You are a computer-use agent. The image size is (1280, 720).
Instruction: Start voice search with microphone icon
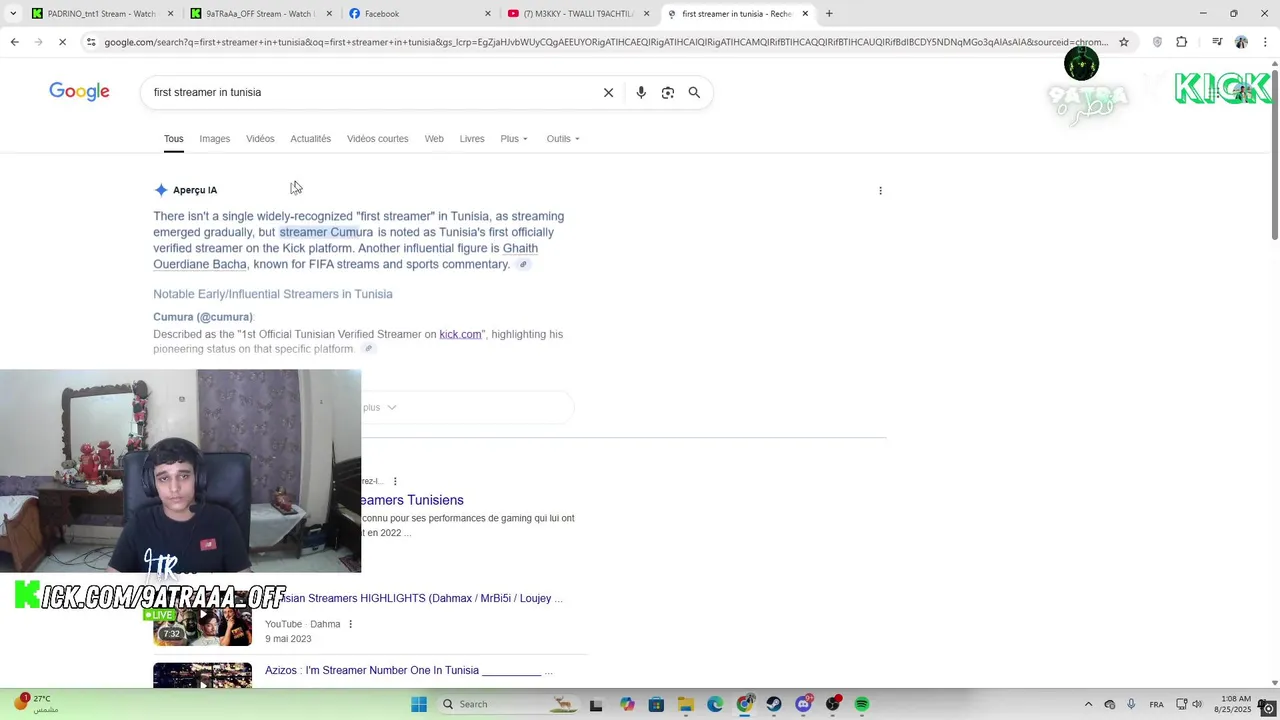pyautogui.click(x=641, y=92)
